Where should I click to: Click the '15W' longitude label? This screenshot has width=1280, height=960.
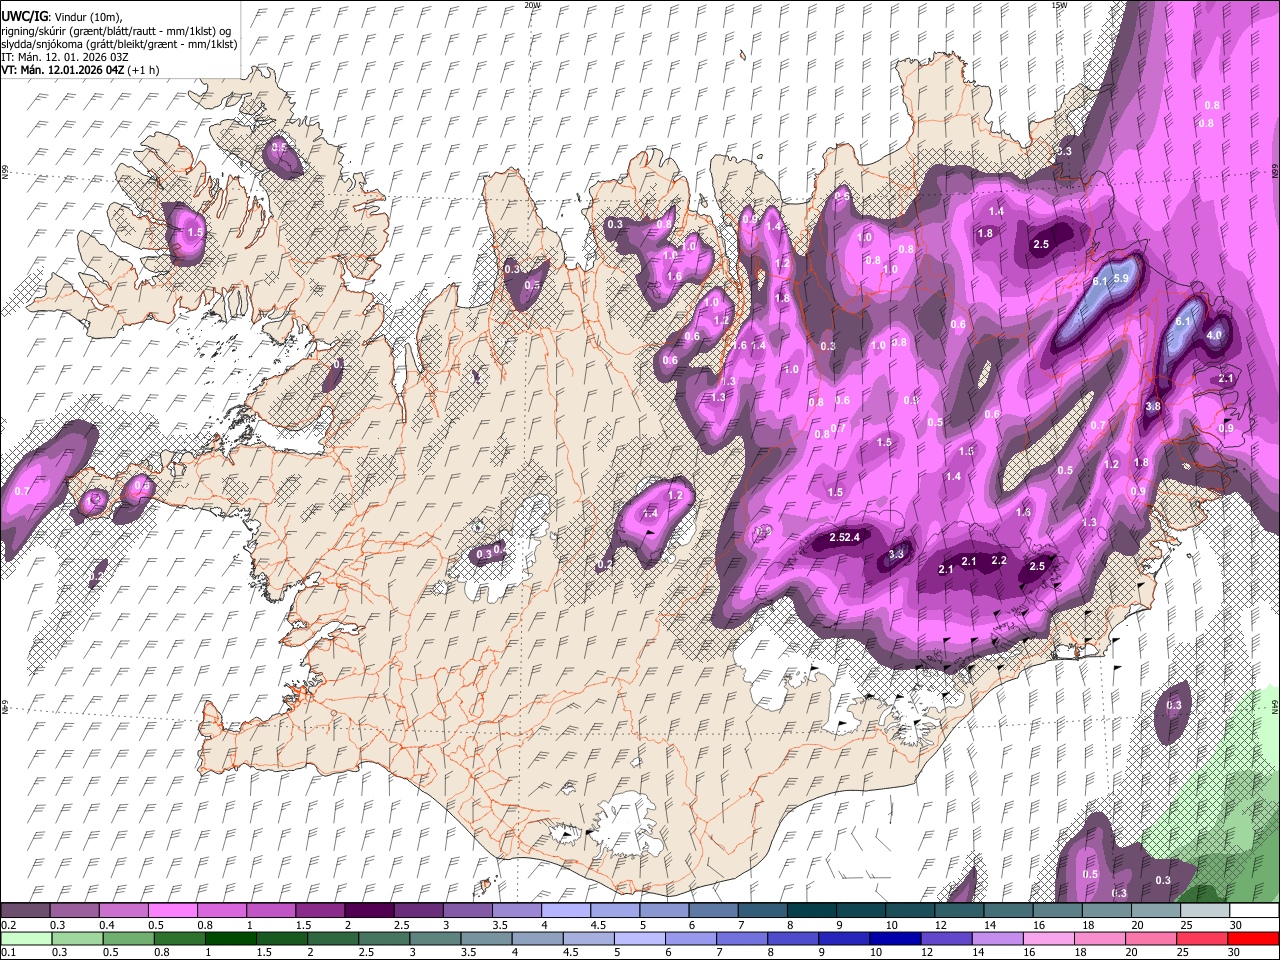click(1059, 5)
